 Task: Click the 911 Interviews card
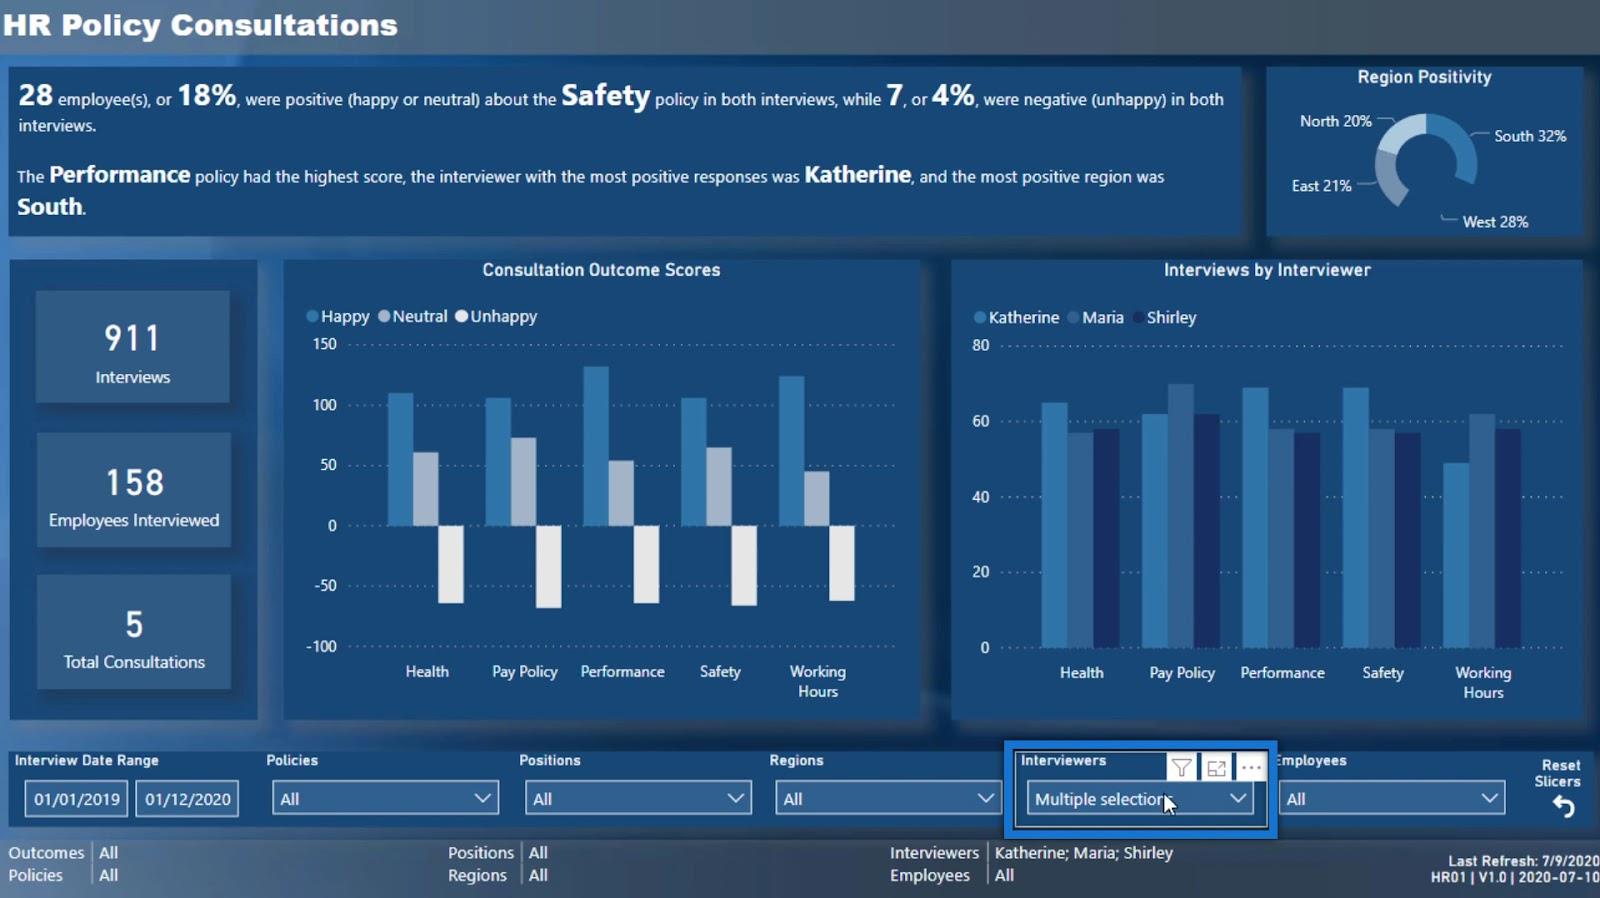click(x=133, y=347)
